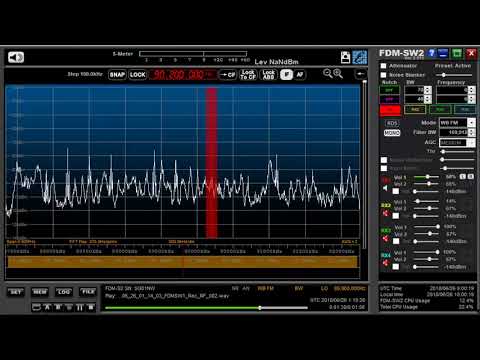Viewport: 480px width, 360px height.
Task: Zoom out the spectrum with minus magnifier
Action: 328,74
